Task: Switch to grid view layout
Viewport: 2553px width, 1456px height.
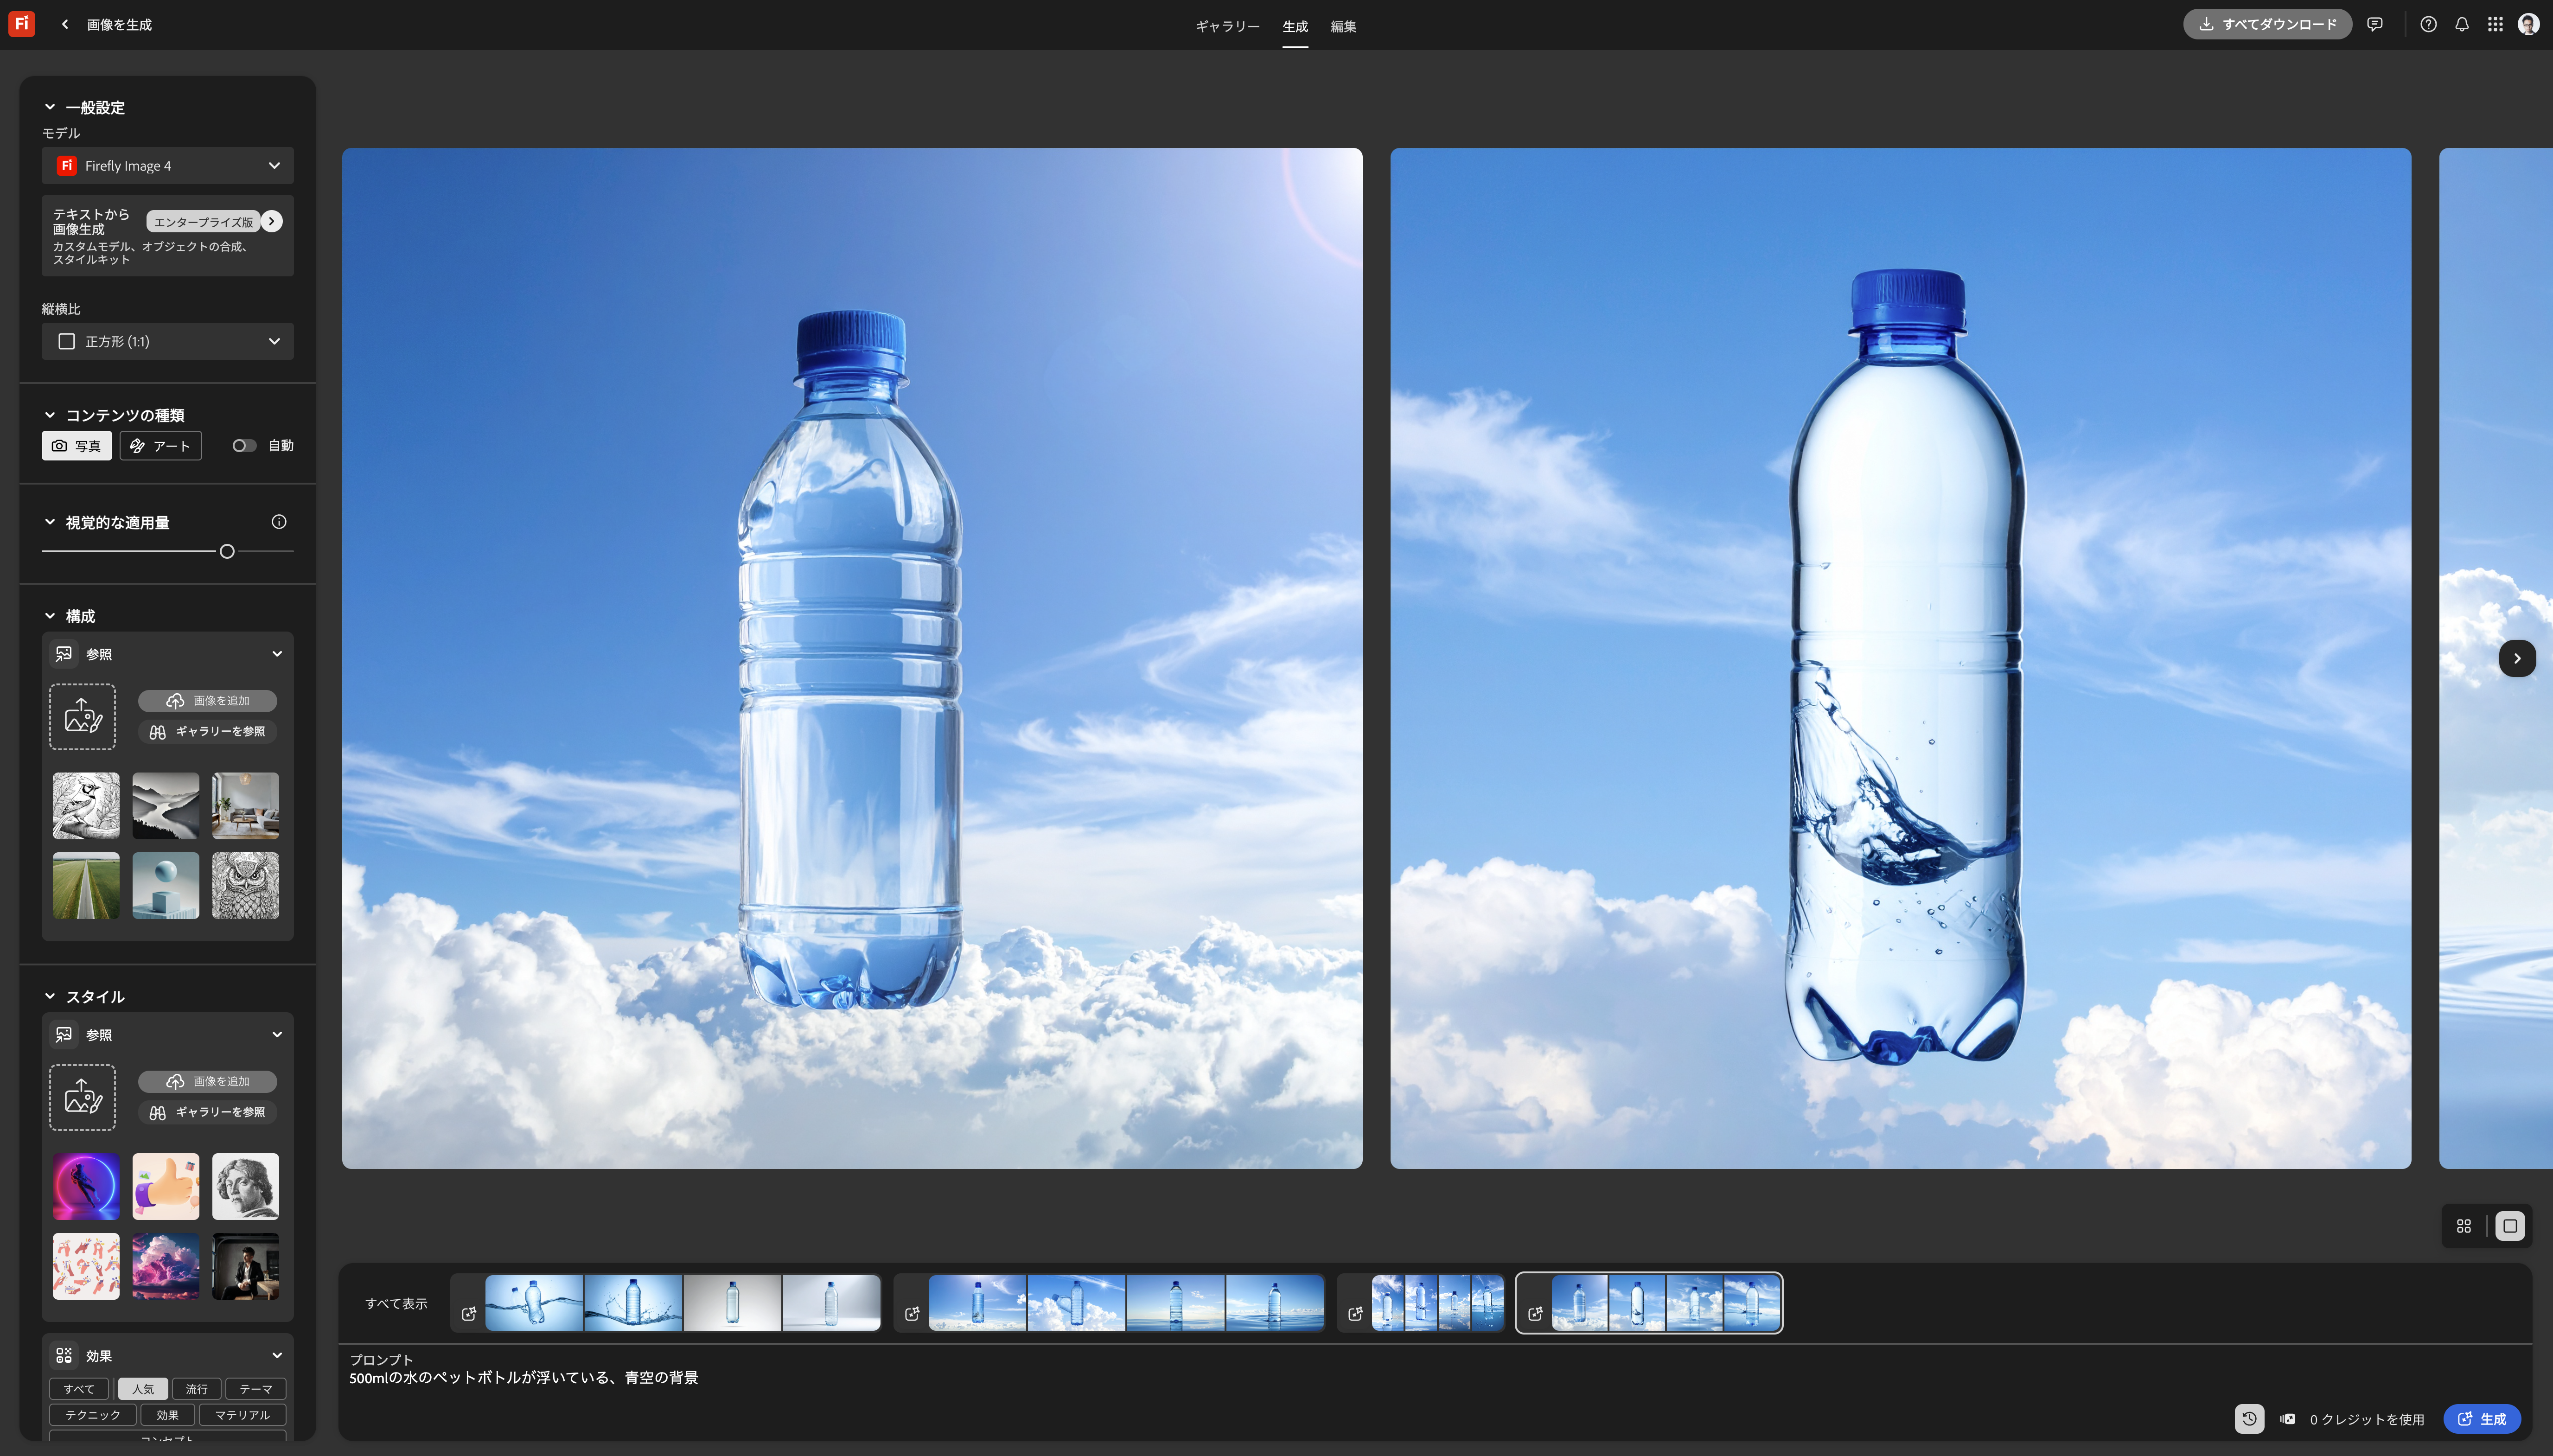Action: click(x=2464, y=1226)
